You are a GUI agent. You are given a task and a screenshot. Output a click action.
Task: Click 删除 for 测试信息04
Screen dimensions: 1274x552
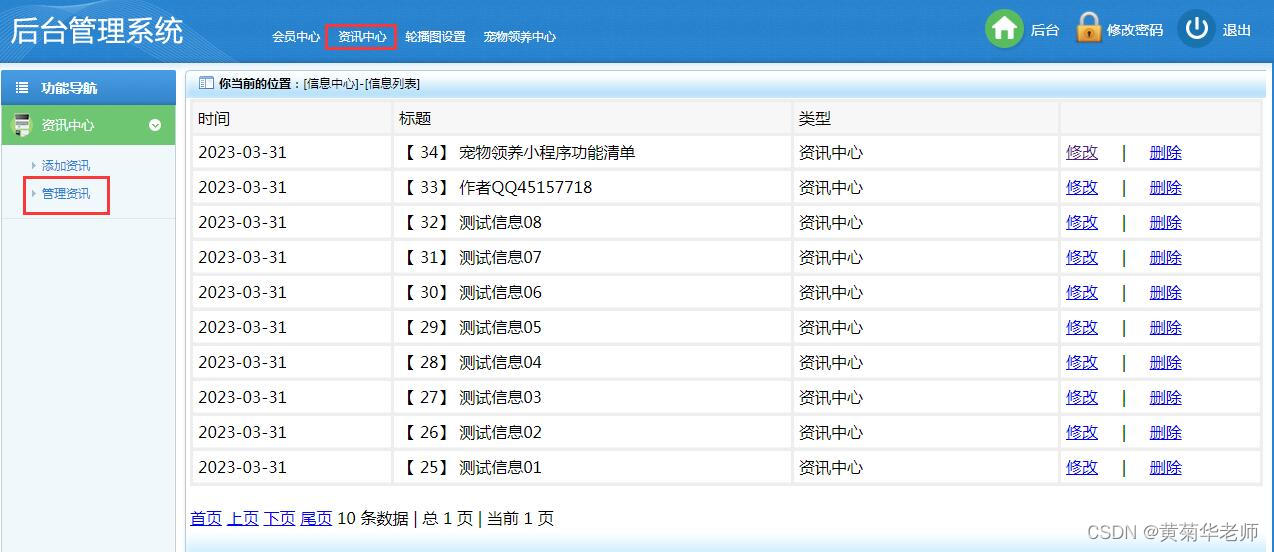1166,362
